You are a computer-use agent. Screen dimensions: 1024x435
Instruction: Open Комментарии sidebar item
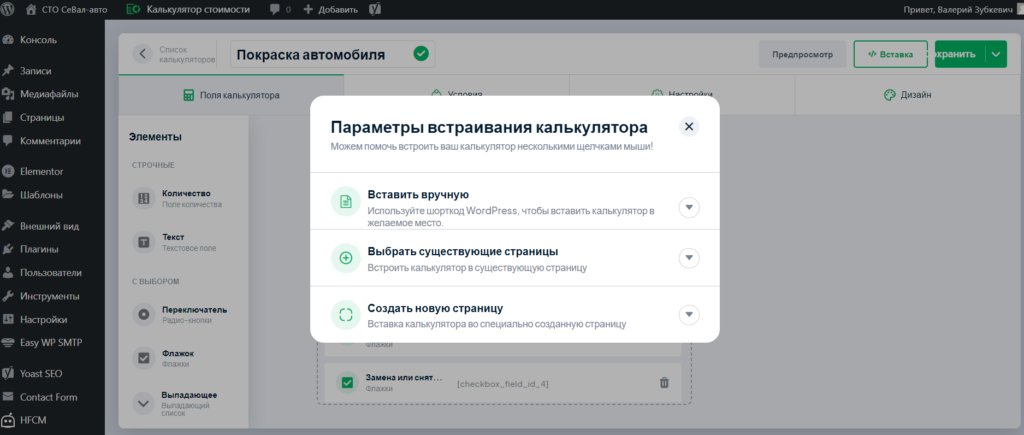(52, 140)
